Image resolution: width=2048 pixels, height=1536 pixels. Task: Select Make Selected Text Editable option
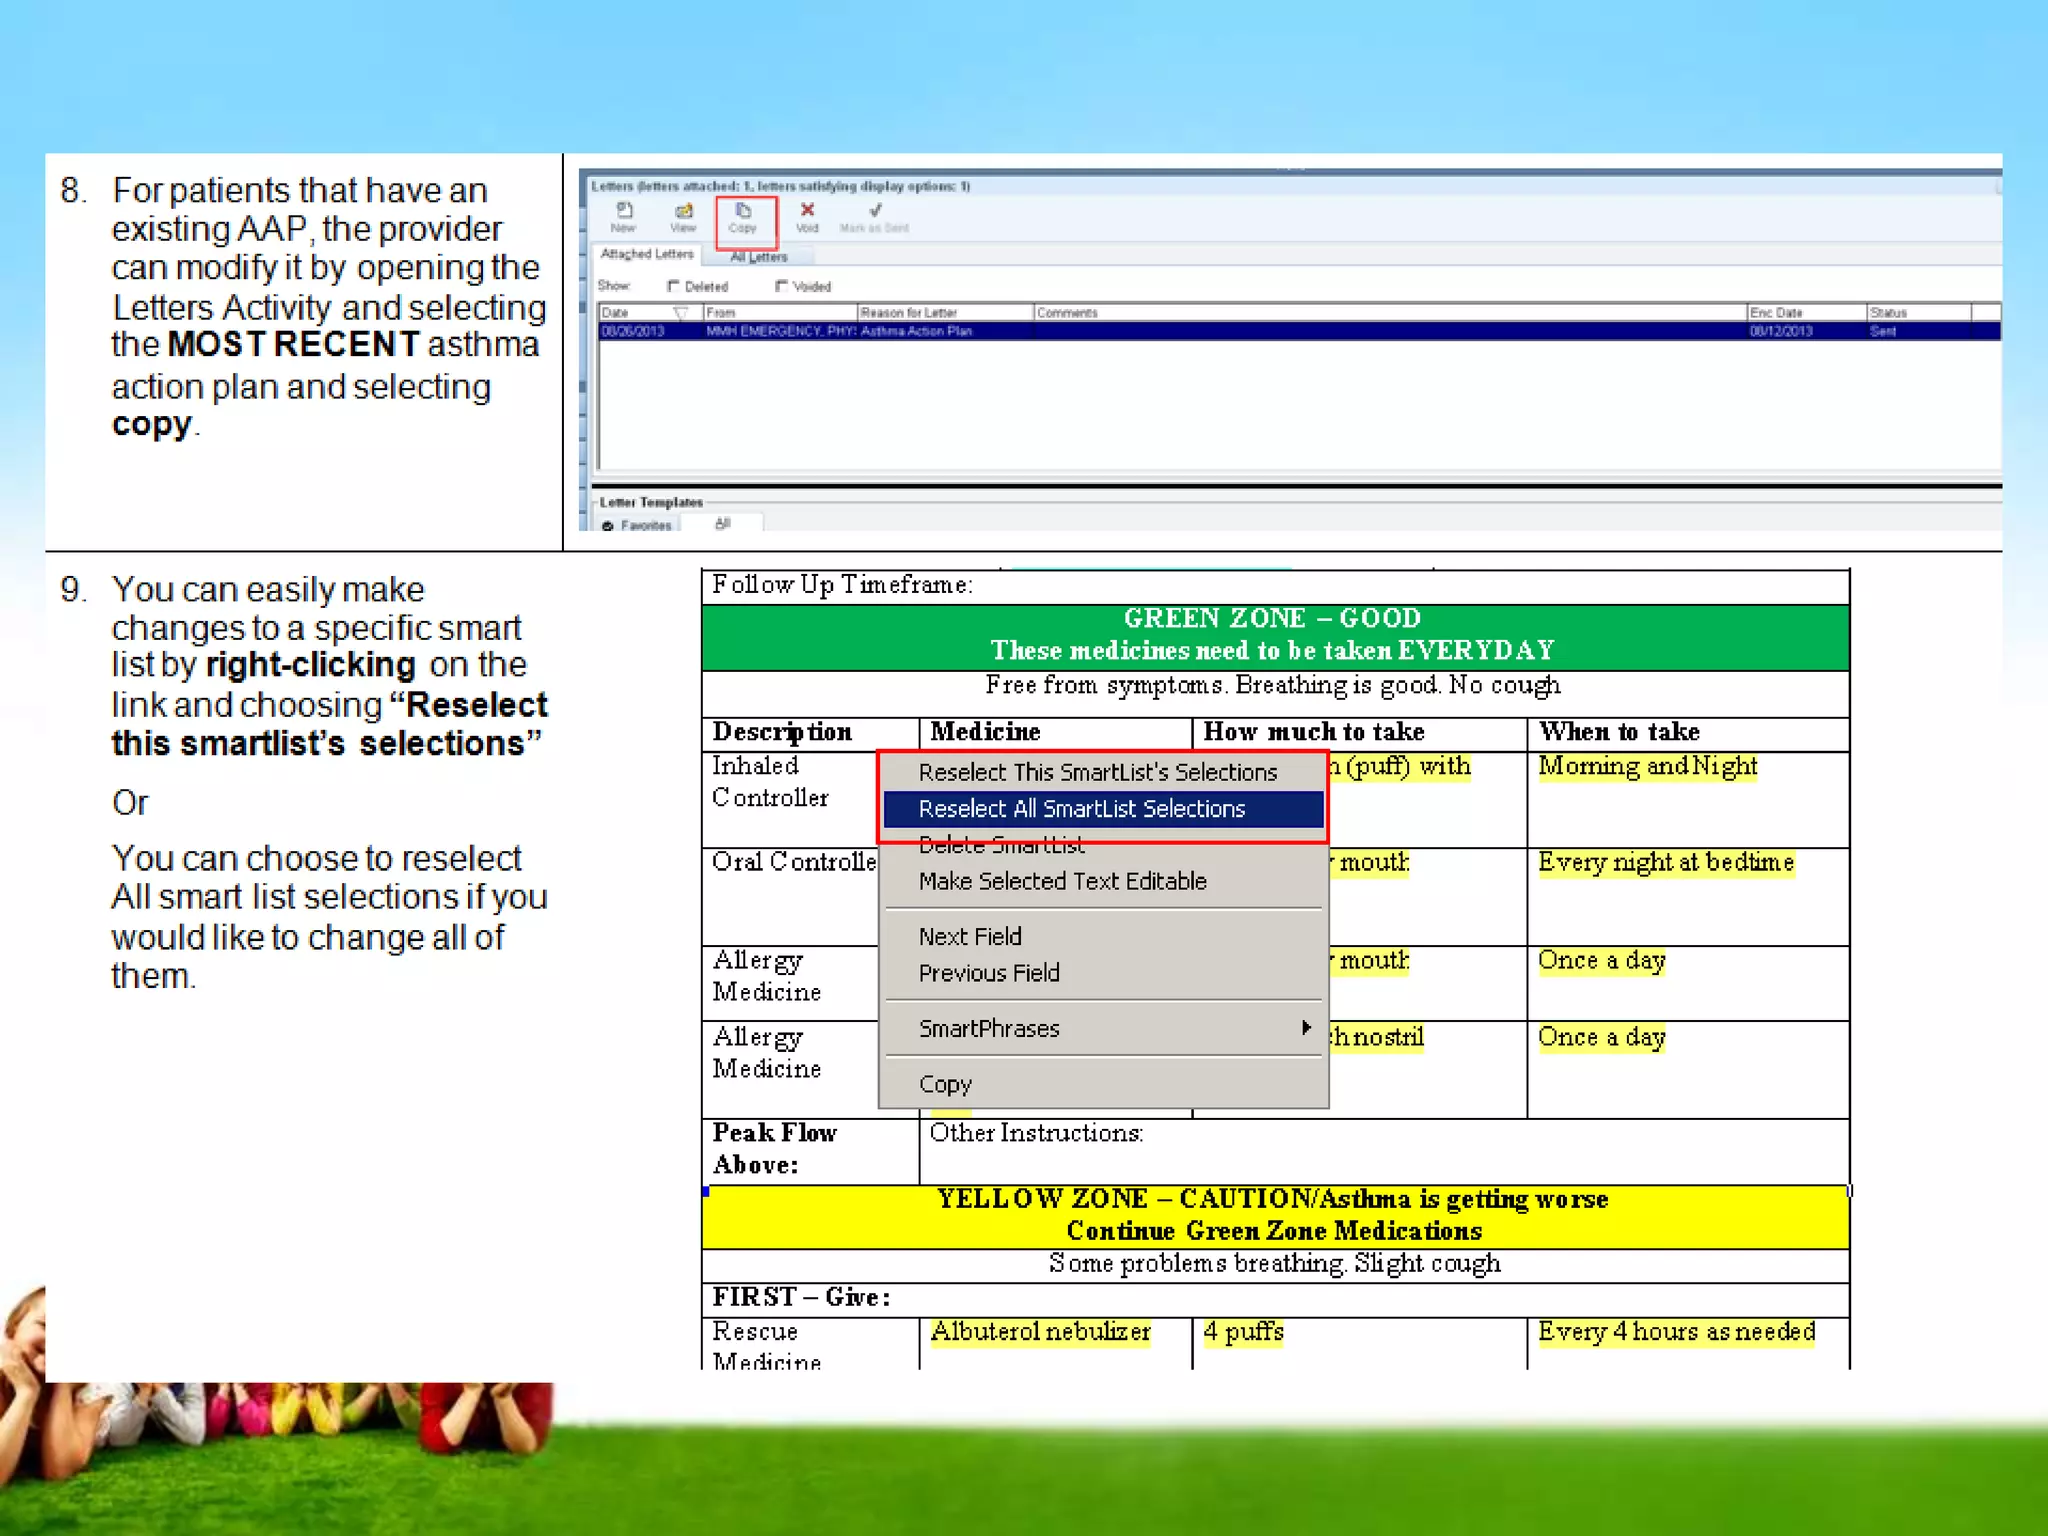click(x=1062, y=881)
